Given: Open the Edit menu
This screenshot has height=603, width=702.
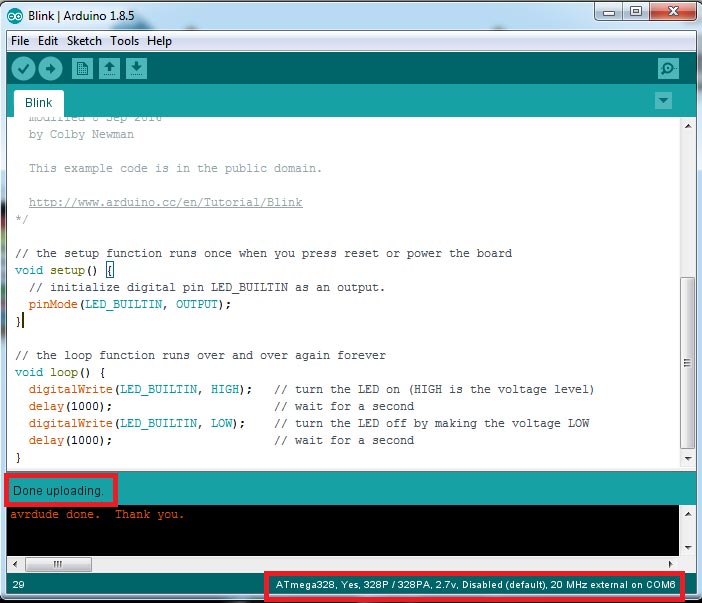Looking at the screenshot, I should pos(48,41).
